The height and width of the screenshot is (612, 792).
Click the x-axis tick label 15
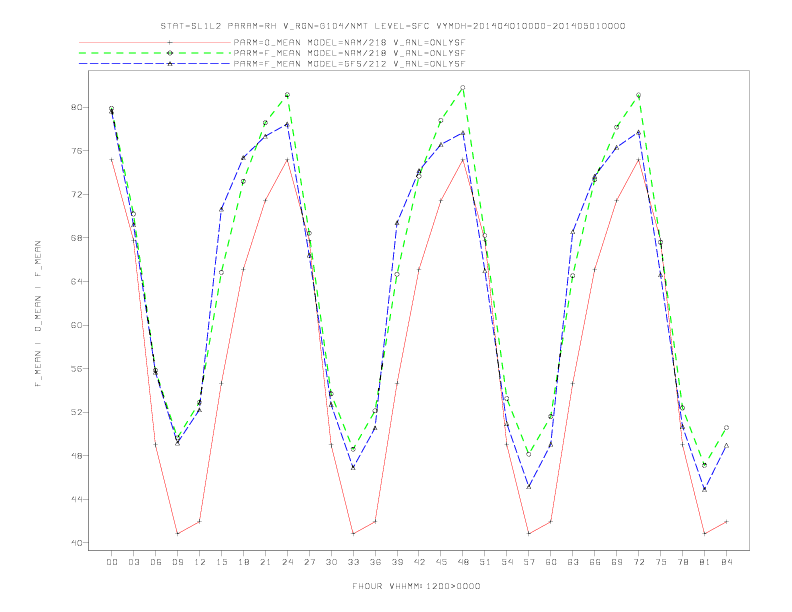coord(221,562)
